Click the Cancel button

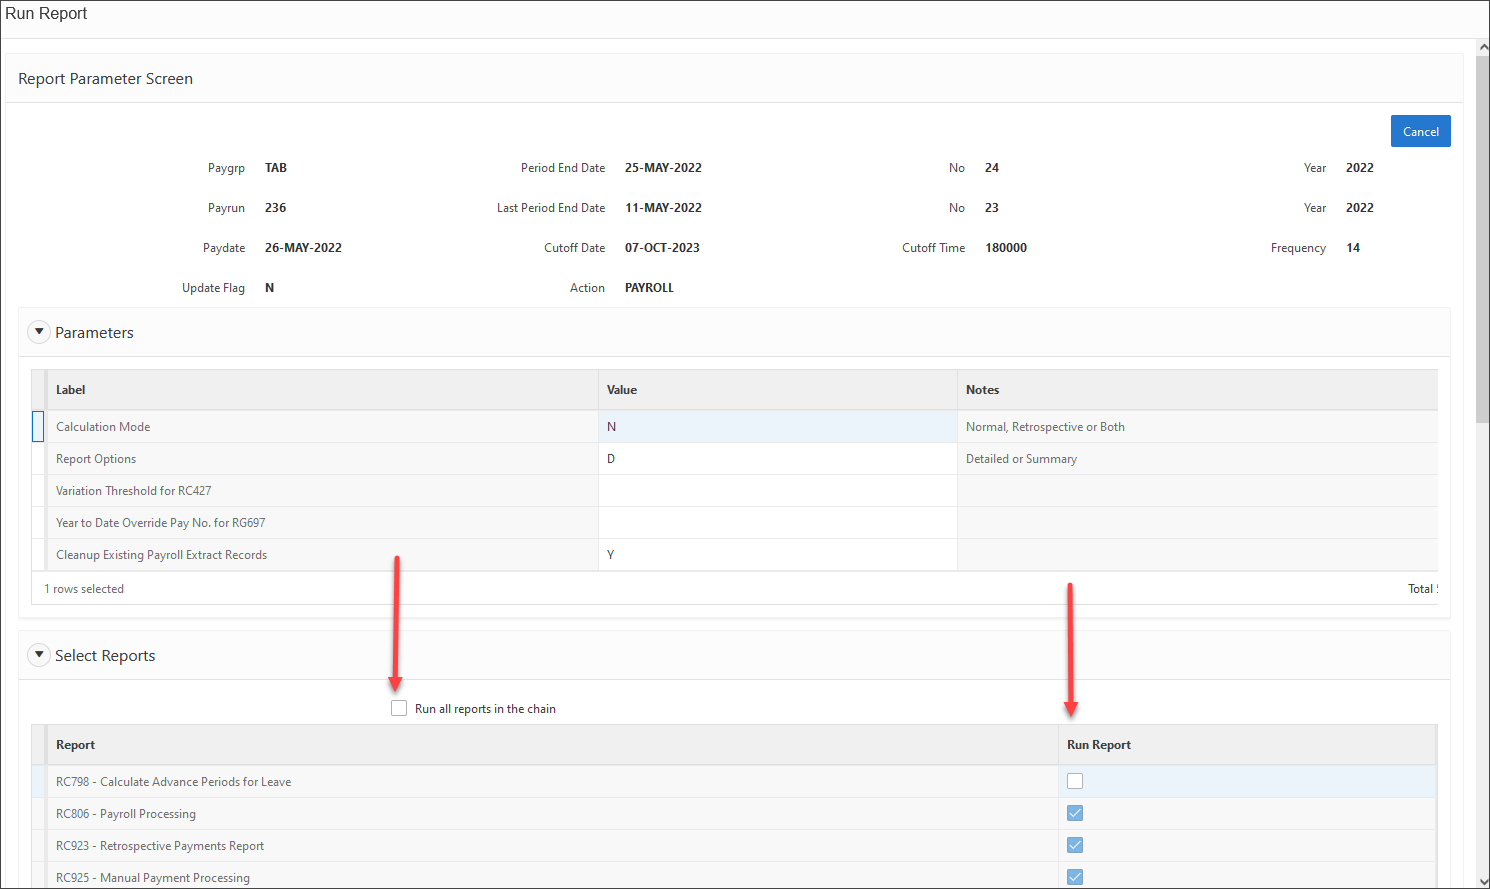coord(1420,131)
